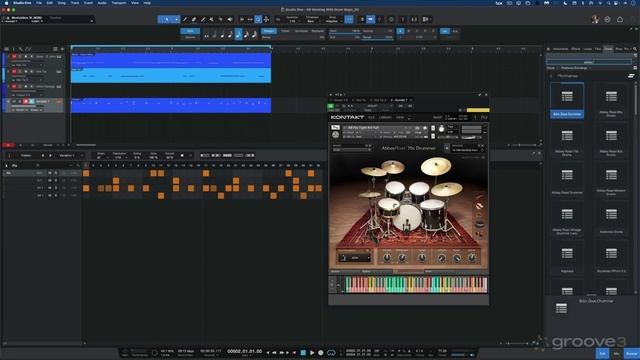Viewport: 640px width, 360px height.
Task: Click the first orange step in the top lane
Action: (86, 173)
